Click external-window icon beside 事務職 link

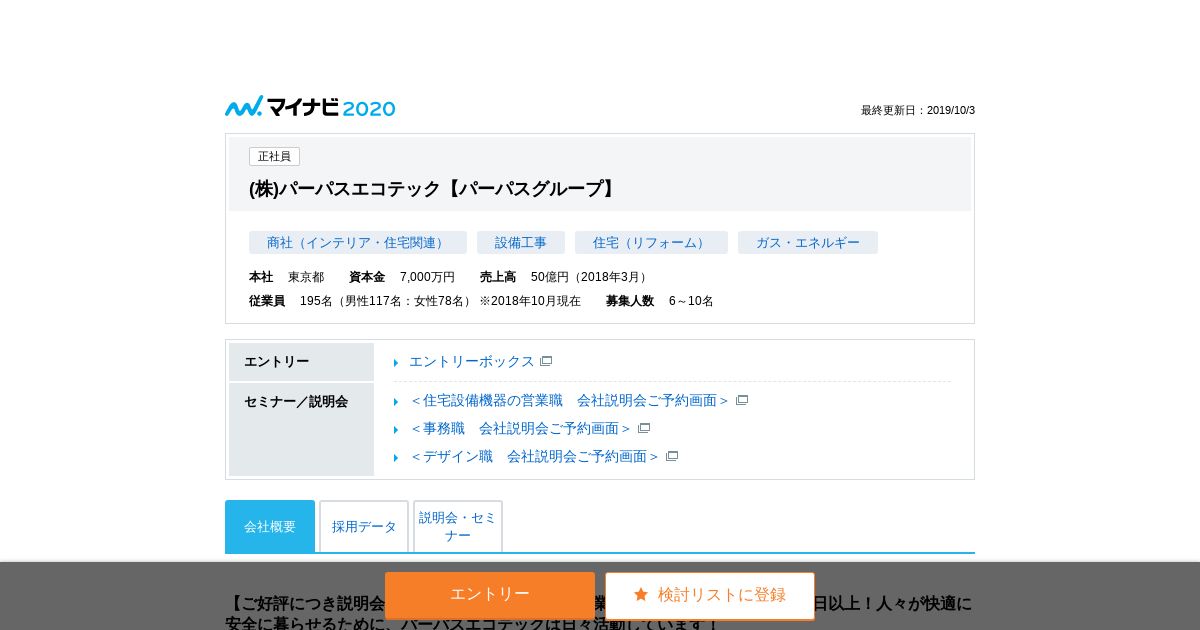pos(644,428)
